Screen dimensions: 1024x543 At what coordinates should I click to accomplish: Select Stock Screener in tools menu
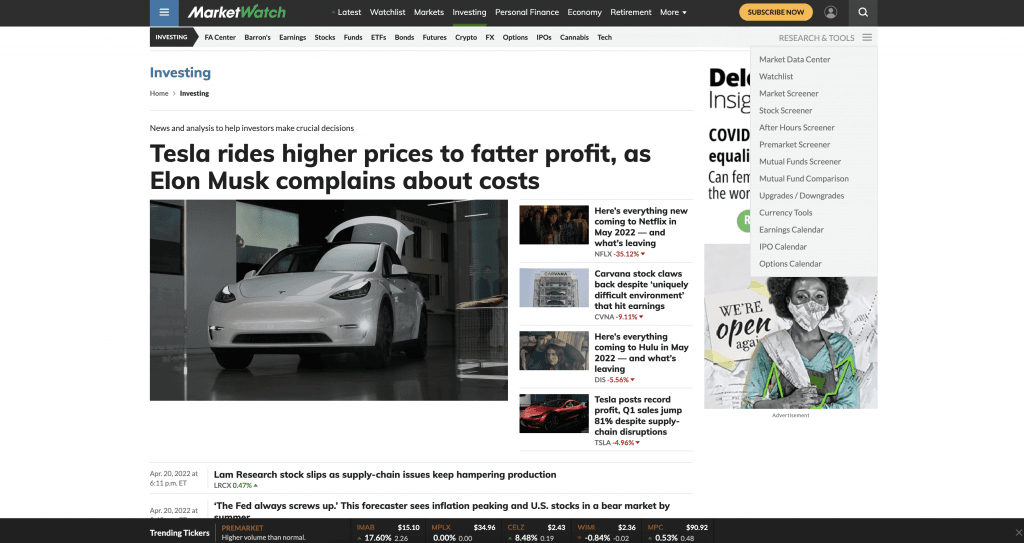(x=786, y=110)
